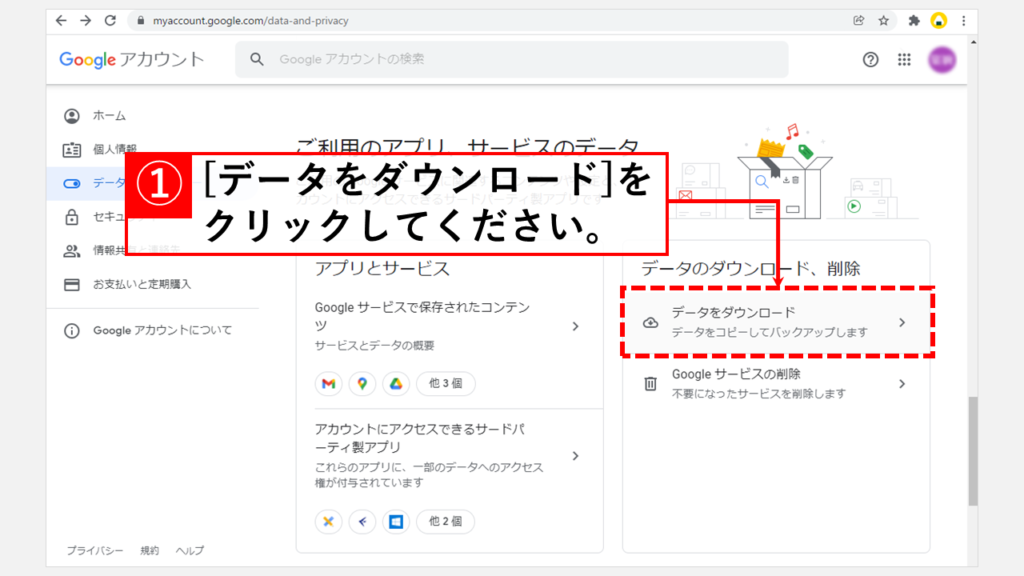This screenshot has height=576, width=1024.
Task: Open the Extensions puzzle icon
Action: (x=913, y=20)
